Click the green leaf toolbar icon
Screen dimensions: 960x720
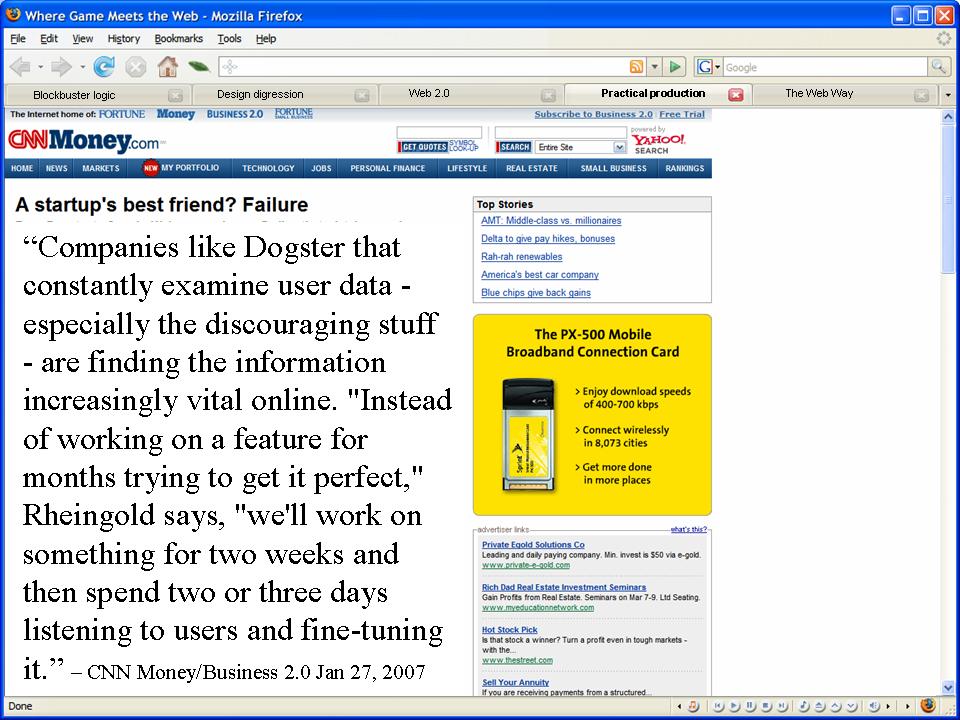[199, 66]
